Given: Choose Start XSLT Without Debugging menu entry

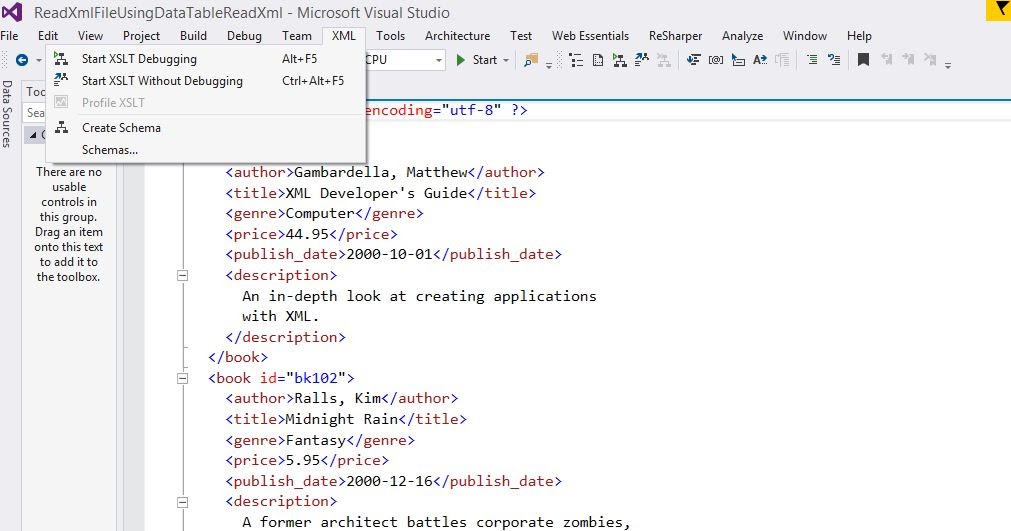Looking at the screenshot, I should pyautogui.click(x=206, y=81).
